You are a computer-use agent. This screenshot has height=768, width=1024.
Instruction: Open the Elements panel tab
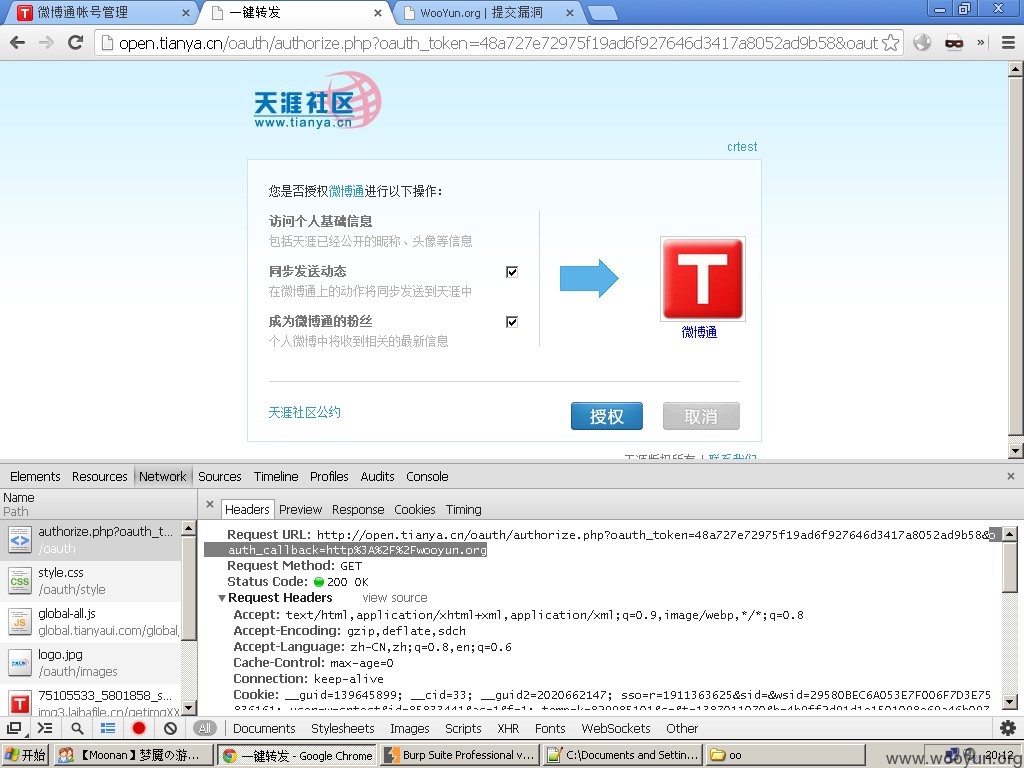coord(35,476)
